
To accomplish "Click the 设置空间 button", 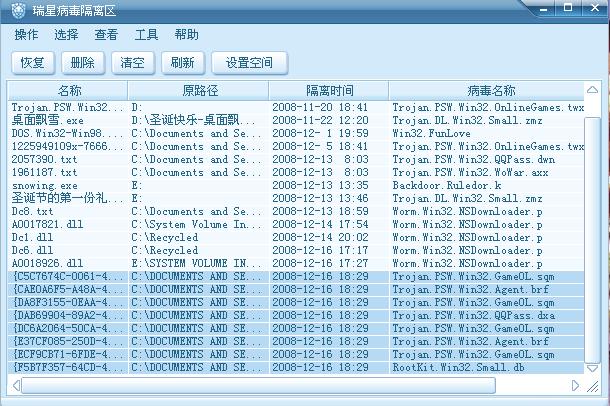I will tap(249, 63).
